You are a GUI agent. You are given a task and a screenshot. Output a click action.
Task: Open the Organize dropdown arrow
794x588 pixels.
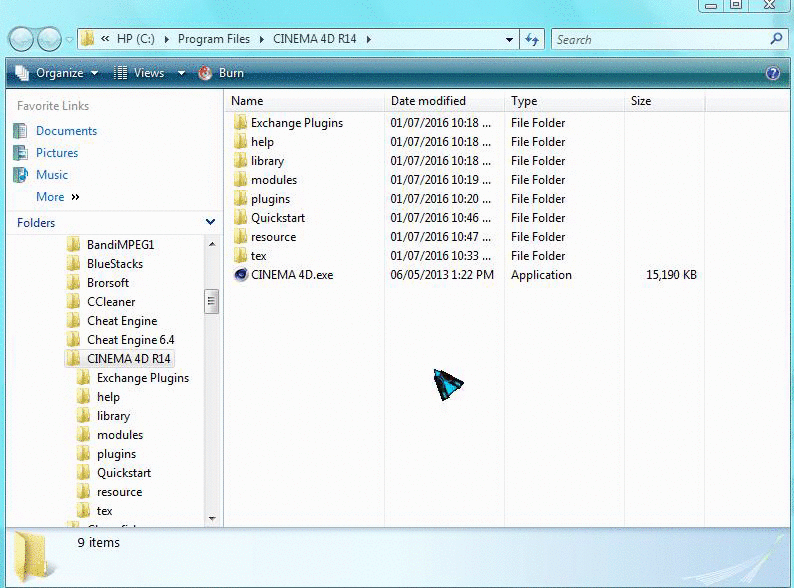(94, 73)
